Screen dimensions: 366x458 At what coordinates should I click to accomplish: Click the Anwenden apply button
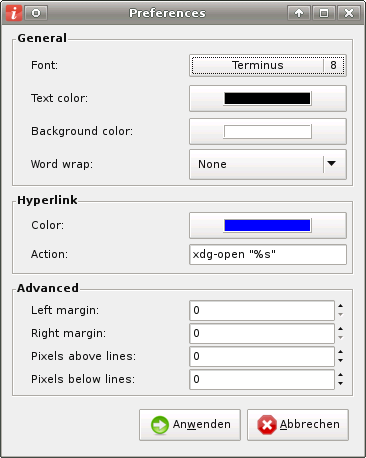click(x=190, y=425)
